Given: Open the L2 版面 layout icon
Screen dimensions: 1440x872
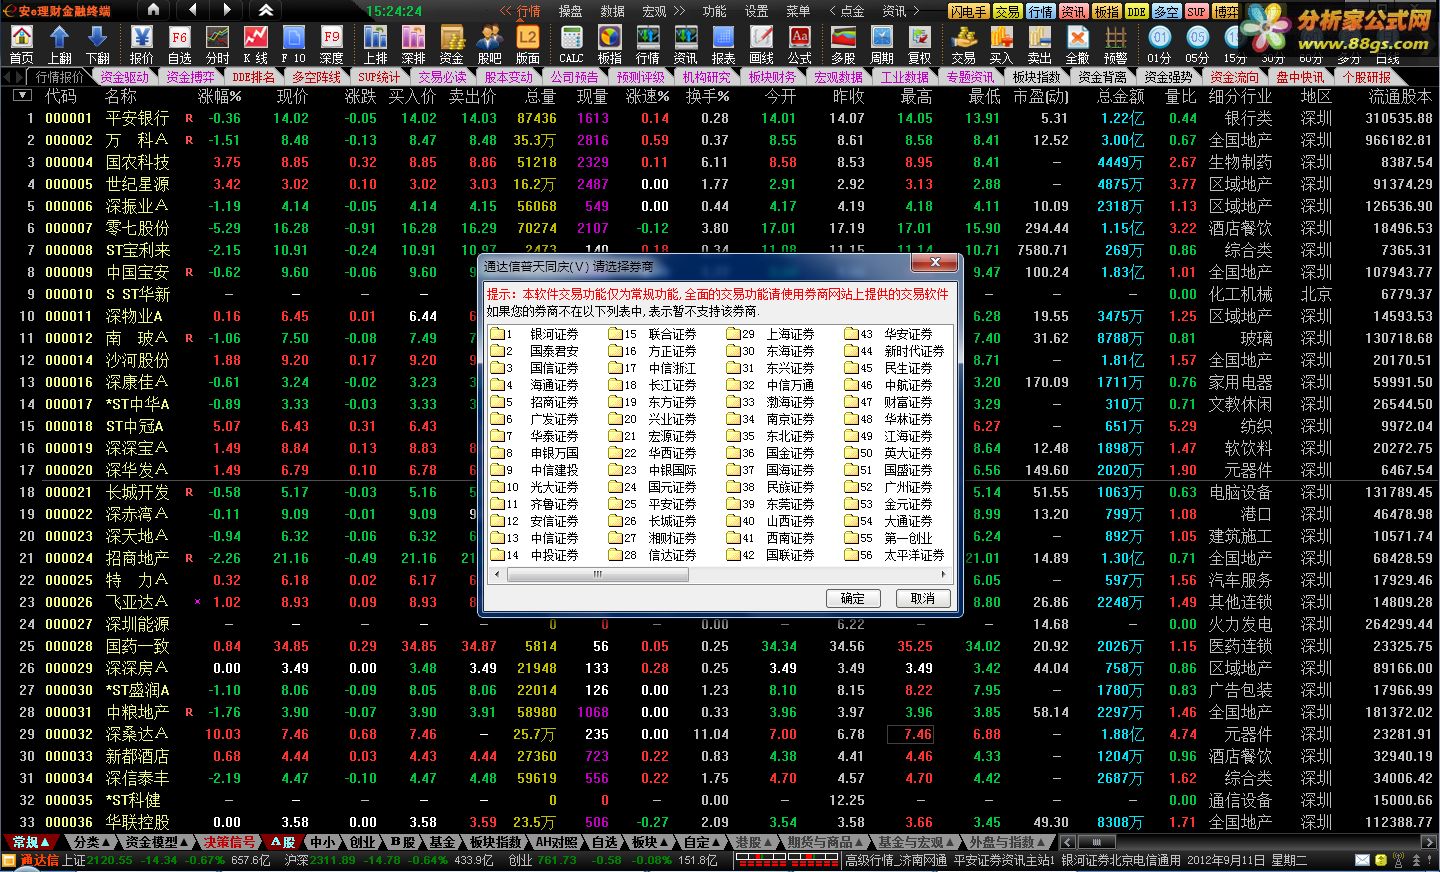Looking at the screenshot, I should click(527, 45).
